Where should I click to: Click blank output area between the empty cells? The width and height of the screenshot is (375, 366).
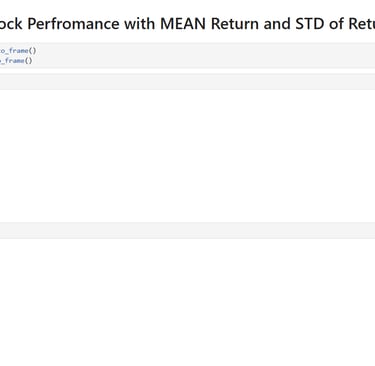187,156
